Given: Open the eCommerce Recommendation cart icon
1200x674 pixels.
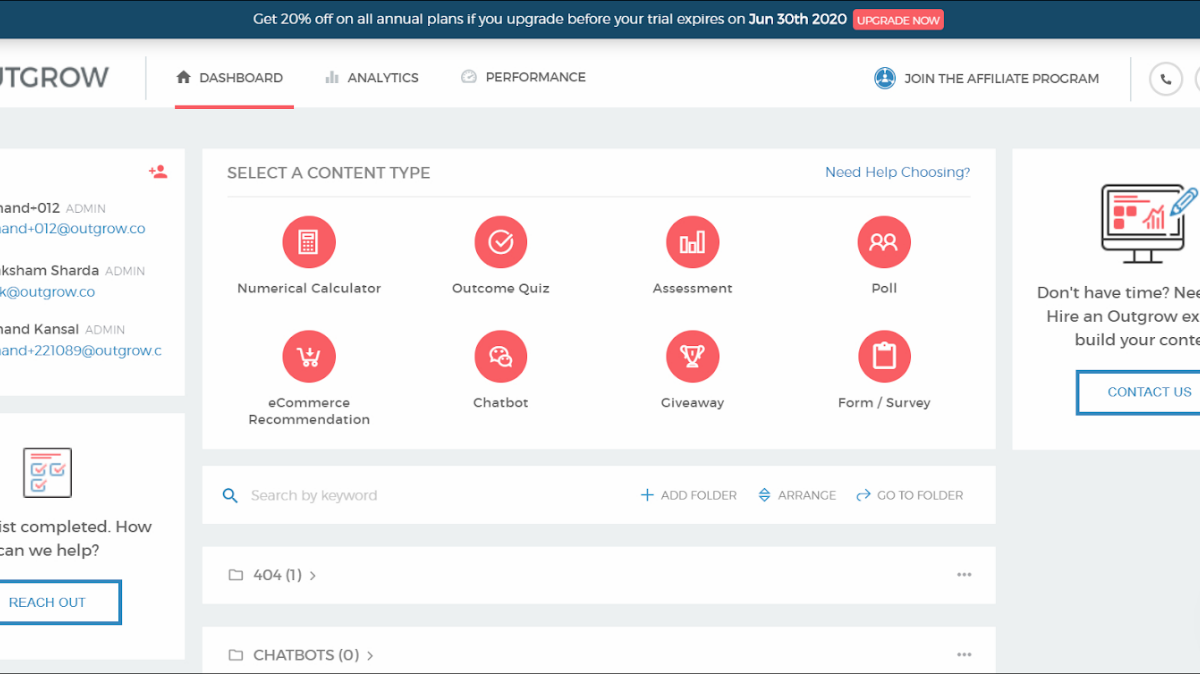Looking at the screenshot, I should (x=309, y=356).
